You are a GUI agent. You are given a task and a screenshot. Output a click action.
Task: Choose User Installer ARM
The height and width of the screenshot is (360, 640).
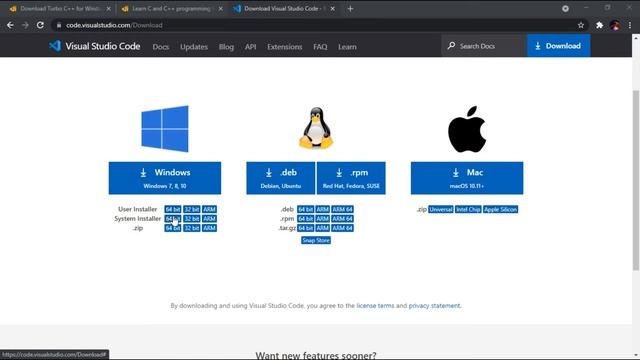[x=209, y=209]
